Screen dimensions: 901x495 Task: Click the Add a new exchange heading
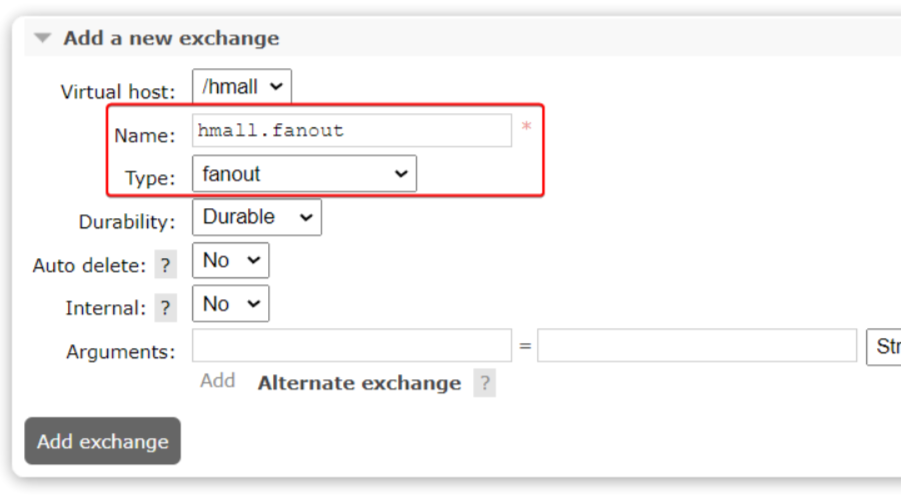tap(171, 39)
